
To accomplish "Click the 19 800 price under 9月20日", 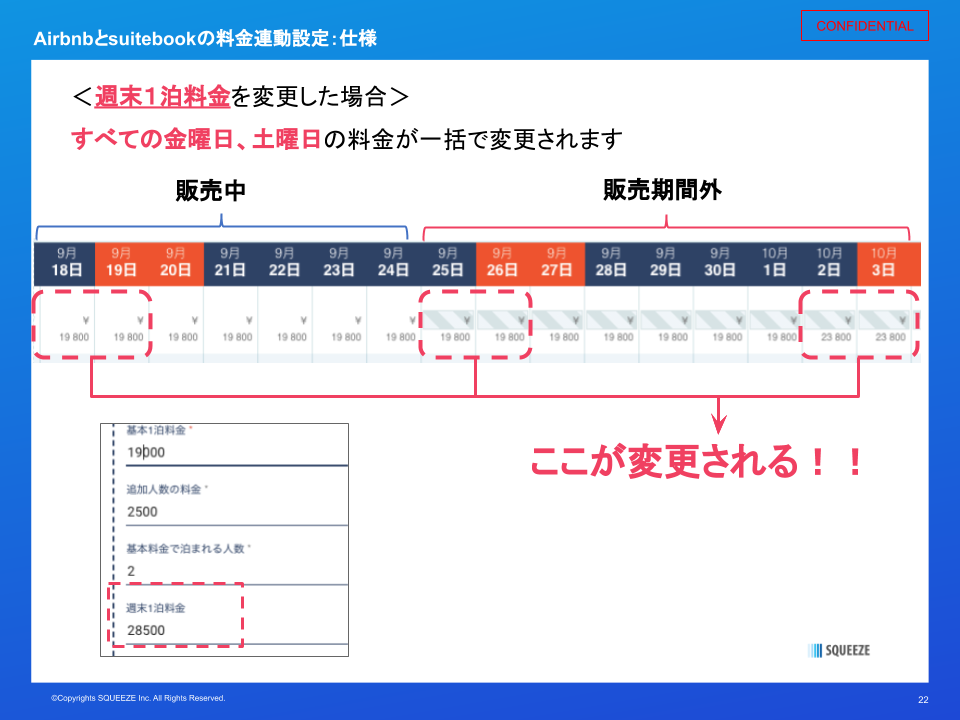I will pos(183,337).
